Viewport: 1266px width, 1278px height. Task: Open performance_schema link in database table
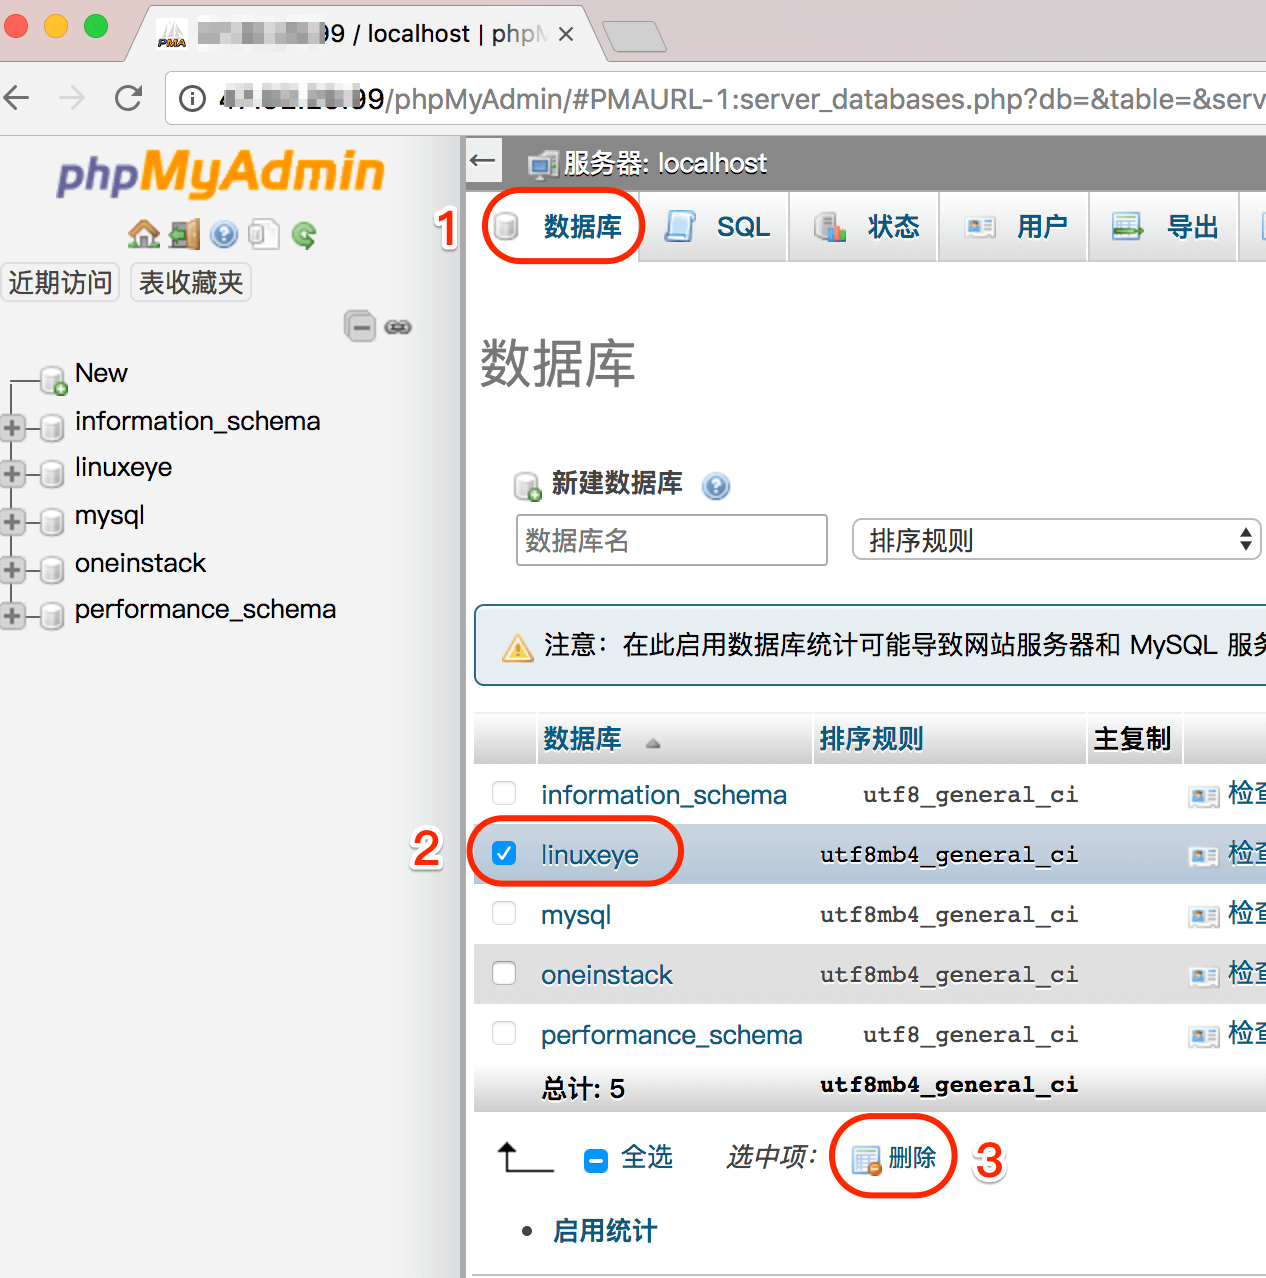[672, 1035]
